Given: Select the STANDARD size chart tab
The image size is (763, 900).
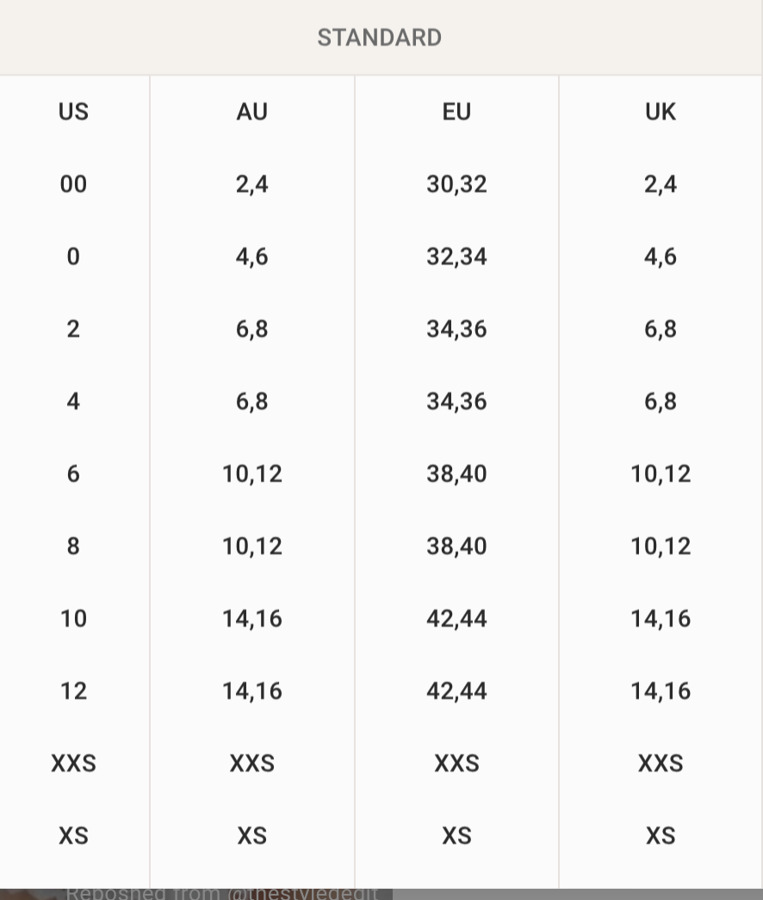Looking at the screenshot, I should click(379, 38).
